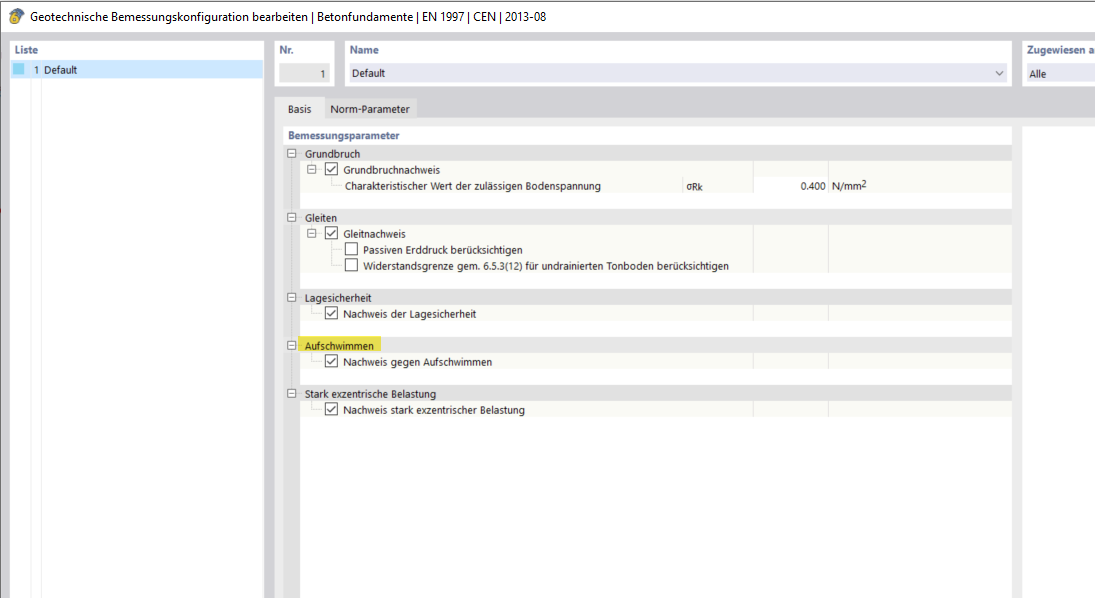Uncheck "Nachweis der Lagesicherheit"

(331, 313)
